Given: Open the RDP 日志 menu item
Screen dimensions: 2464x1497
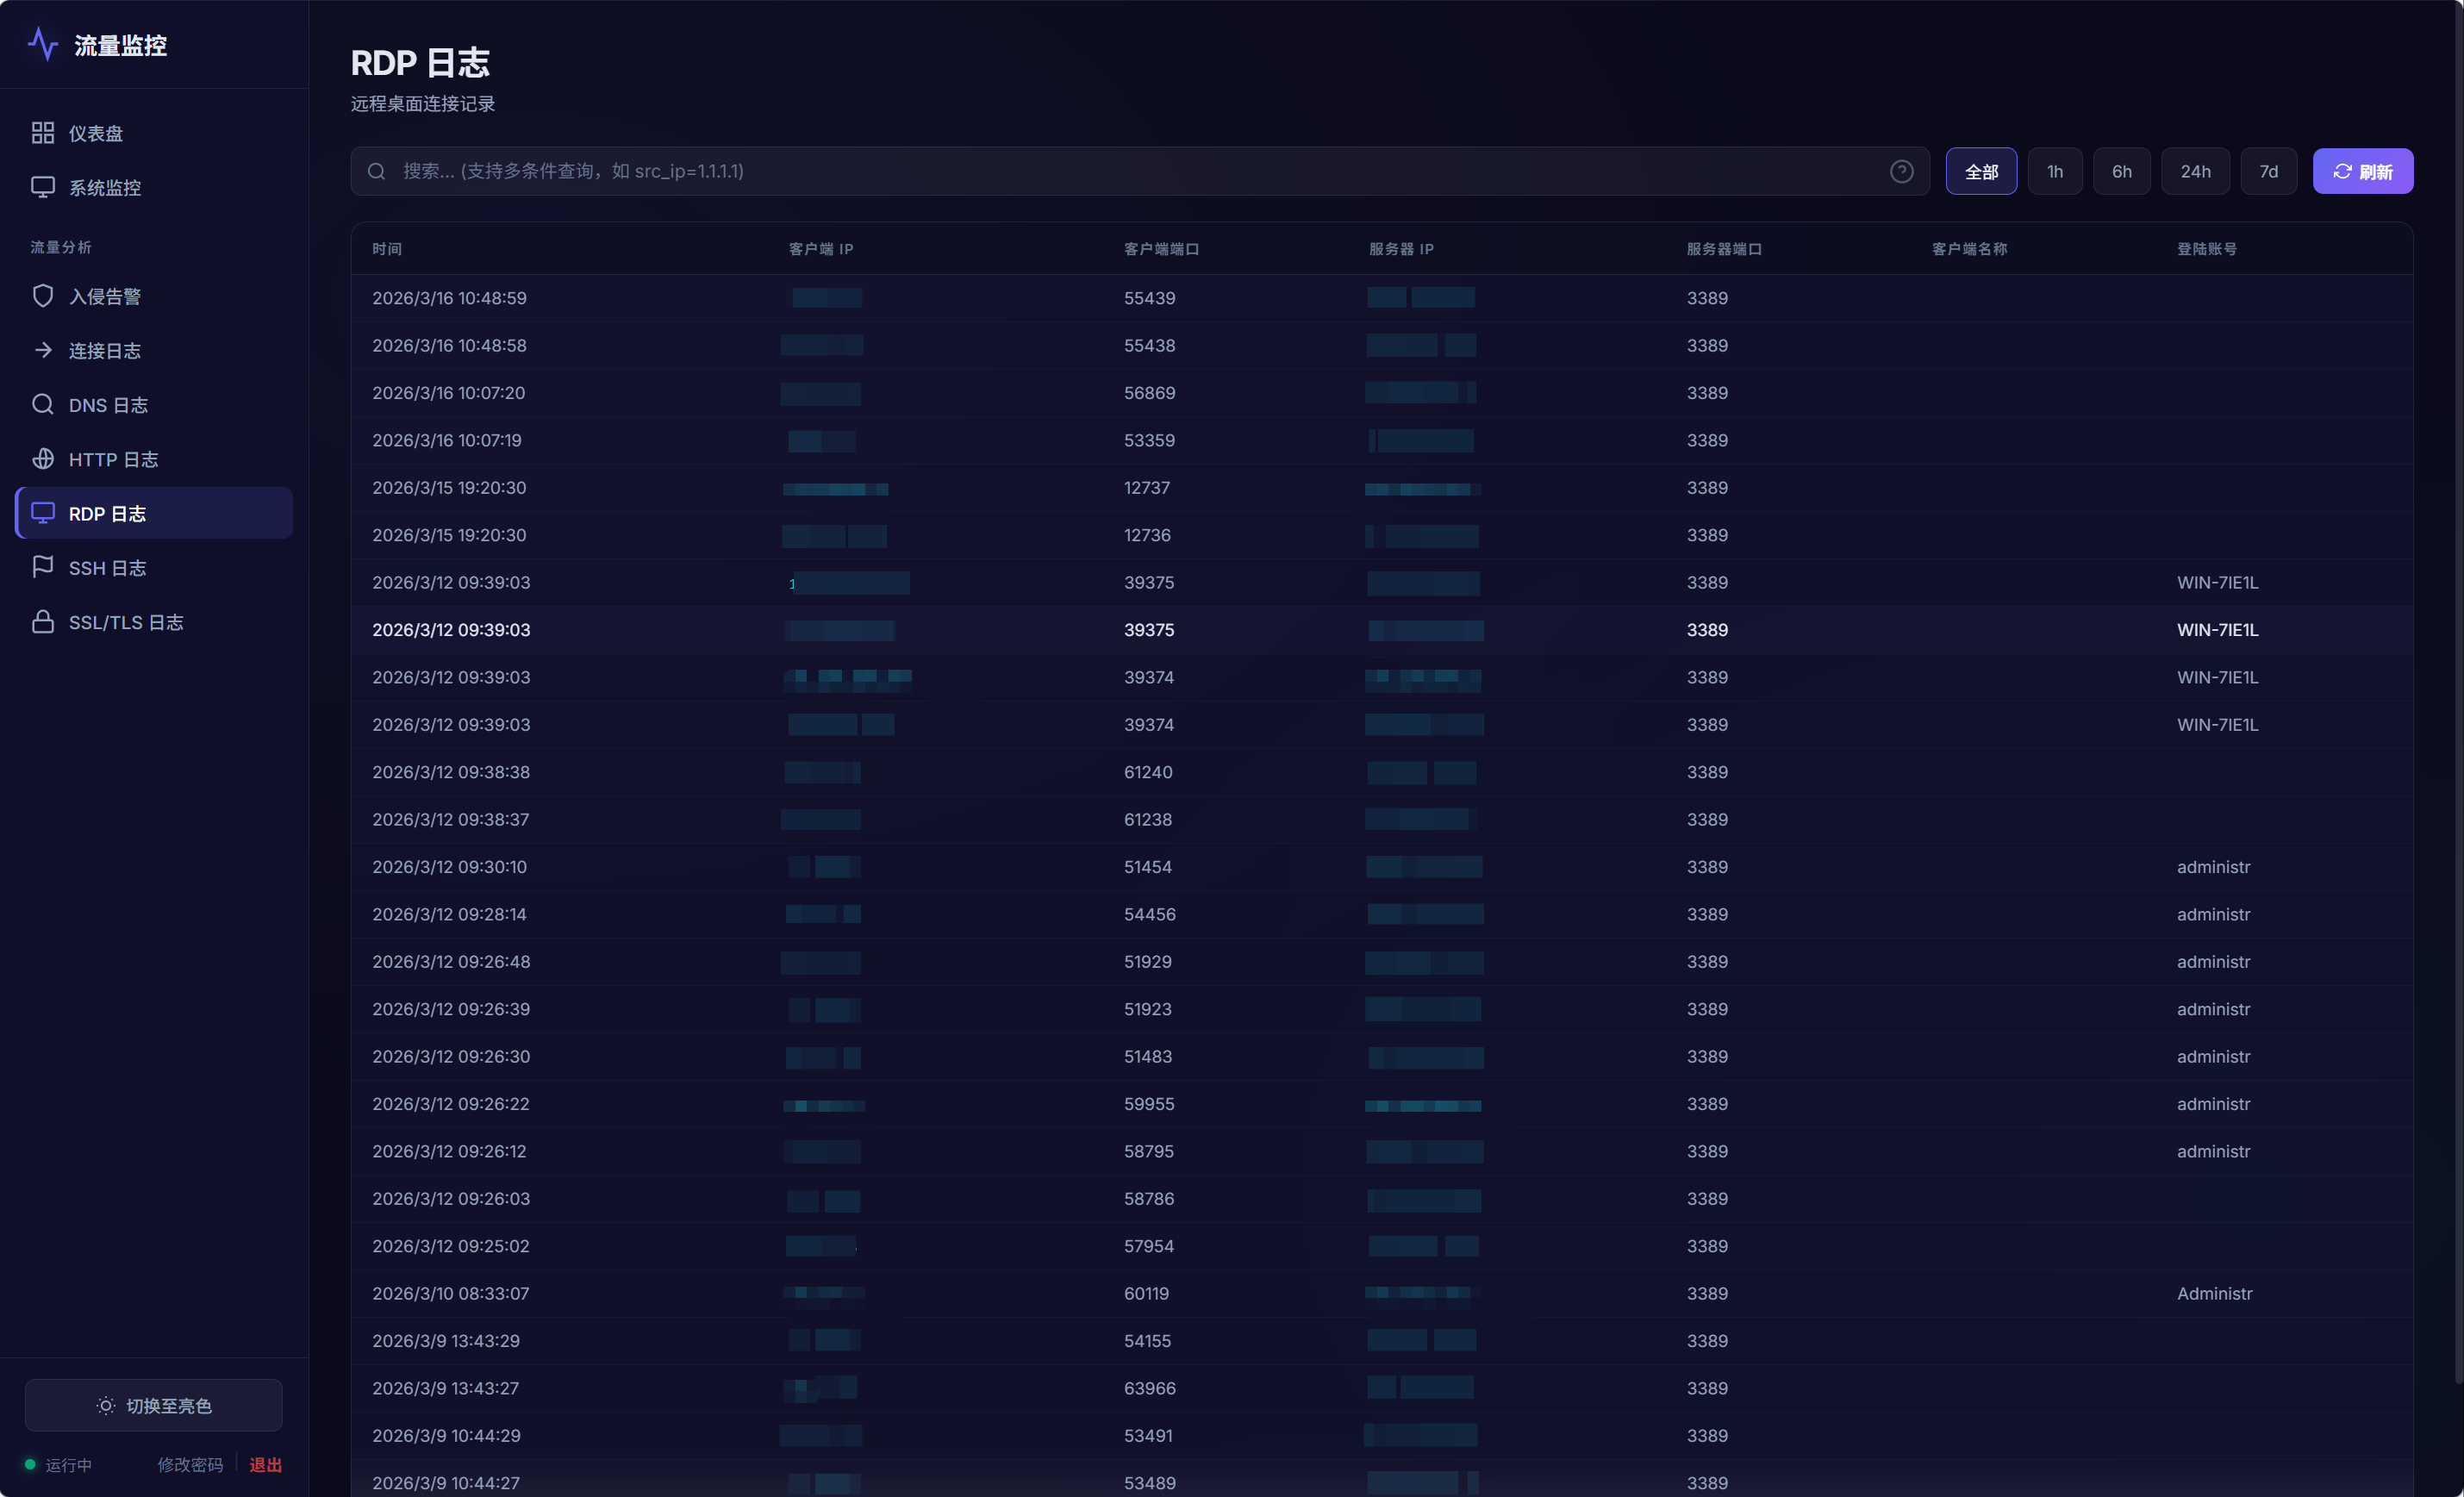Looking at the screenshot, I should pos(154,513).
